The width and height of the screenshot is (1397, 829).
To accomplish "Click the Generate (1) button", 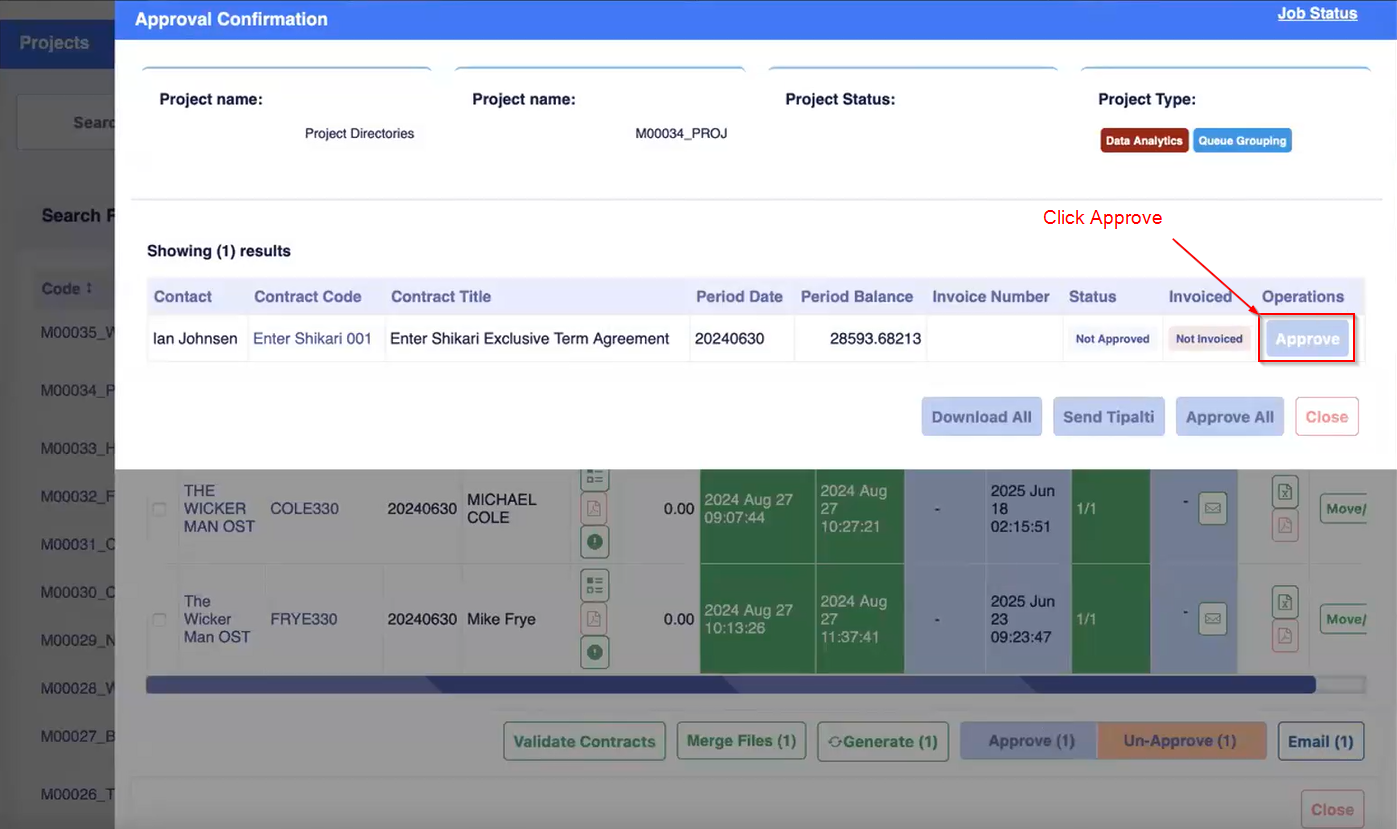I will pyautogui.click(x=882, y=742).
